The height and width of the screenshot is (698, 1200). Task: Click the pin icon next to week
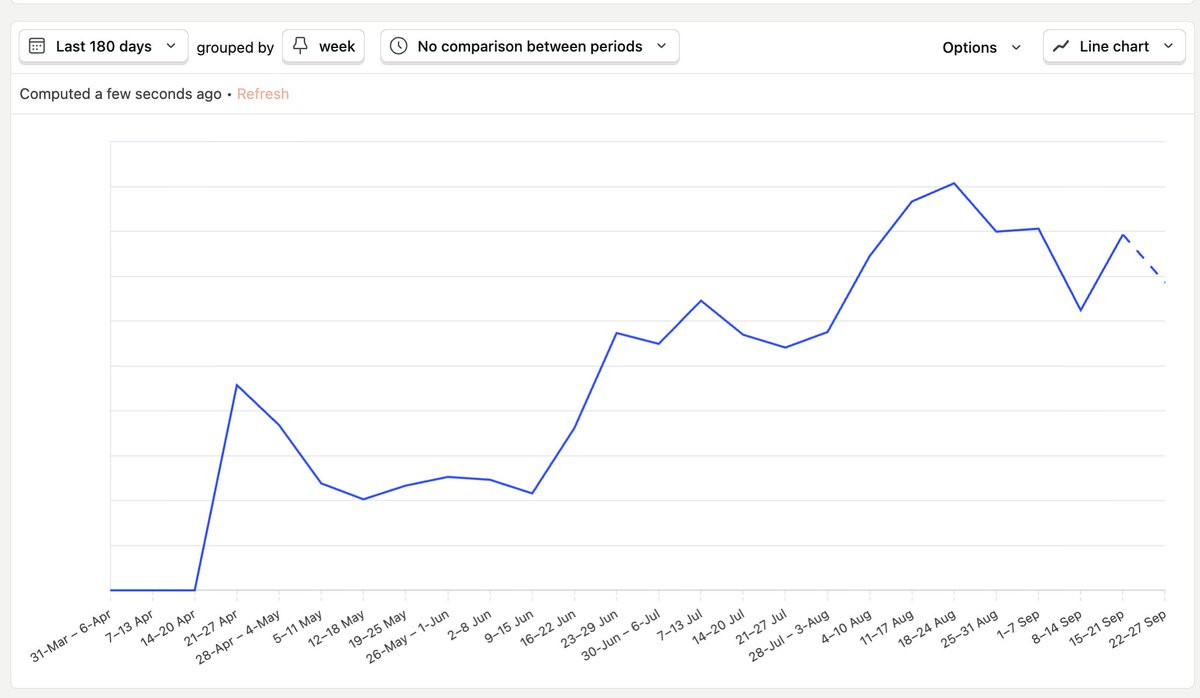pyautogui.click(x=300, y=46)
